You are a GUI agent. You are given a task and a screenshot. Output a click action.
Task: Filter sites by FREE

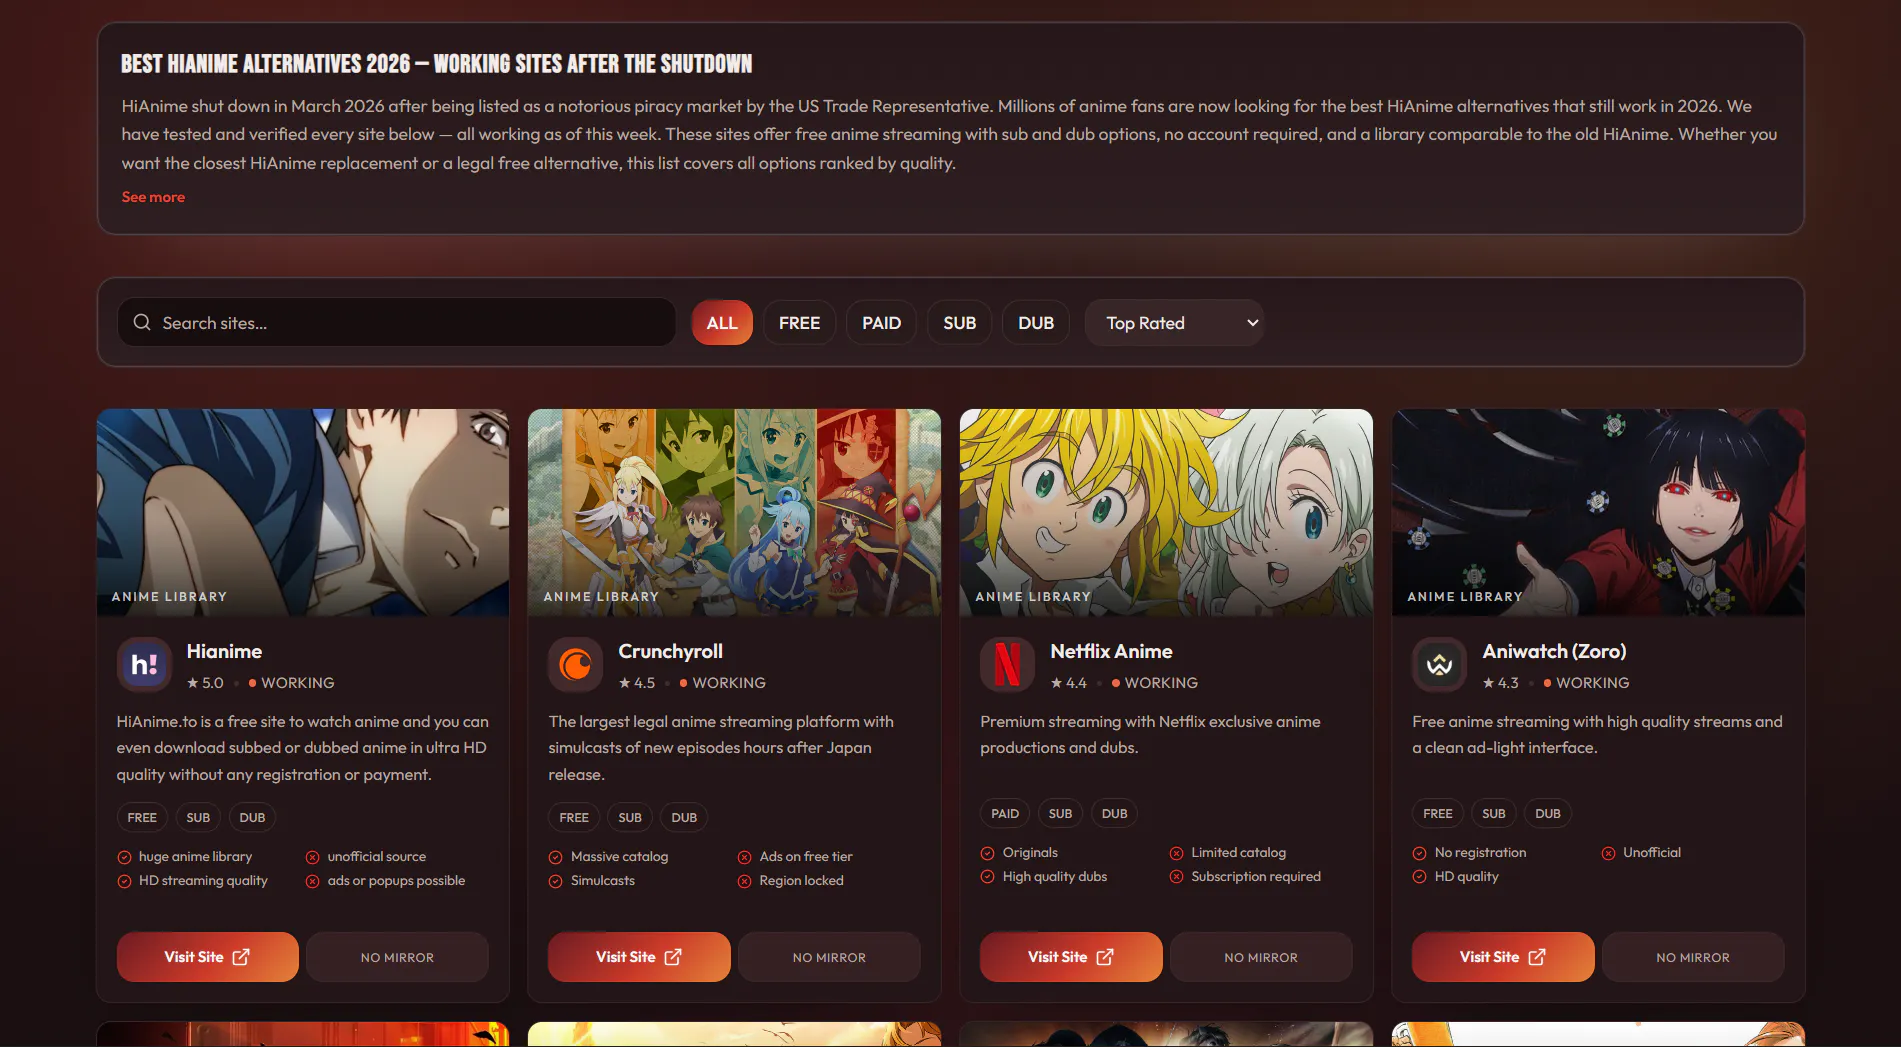pyautogui.click(x=799, y=323)
